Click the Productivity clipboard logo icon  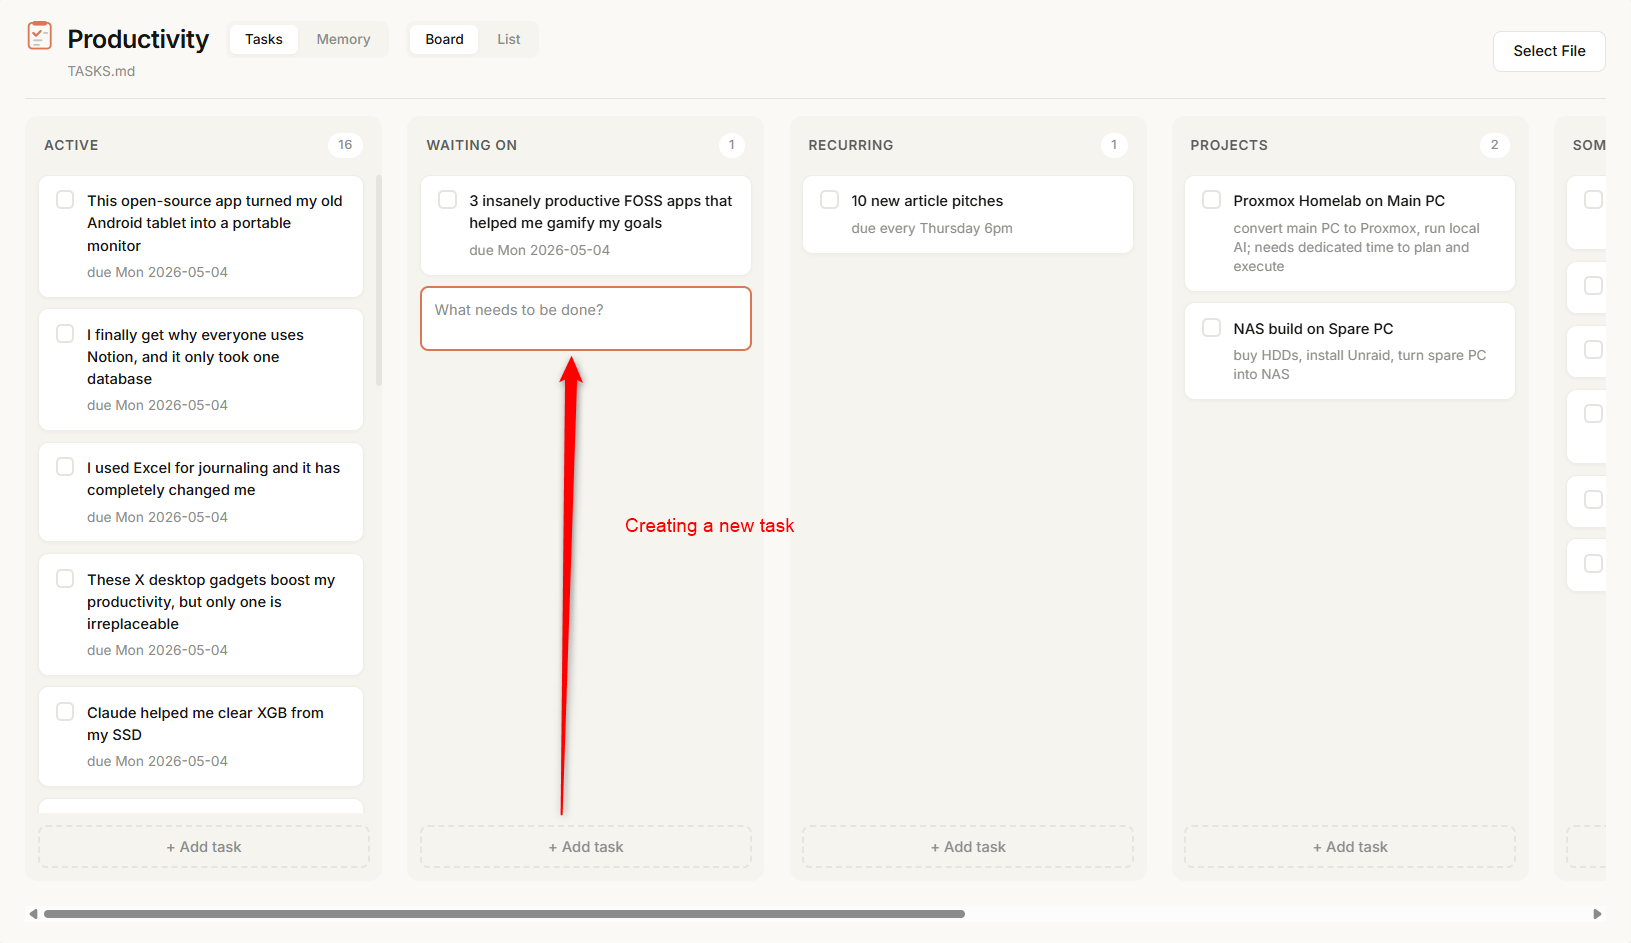[x=40, y=36]
